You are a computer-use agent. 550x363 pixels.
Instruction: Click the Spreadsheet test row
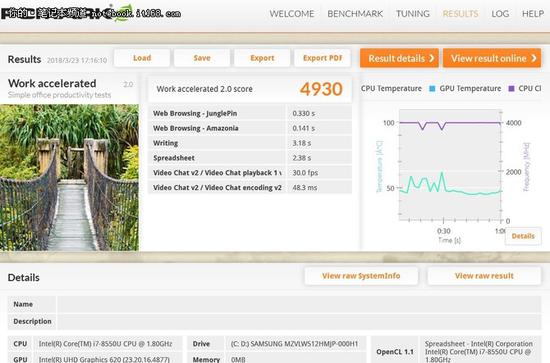coord(250,158)
